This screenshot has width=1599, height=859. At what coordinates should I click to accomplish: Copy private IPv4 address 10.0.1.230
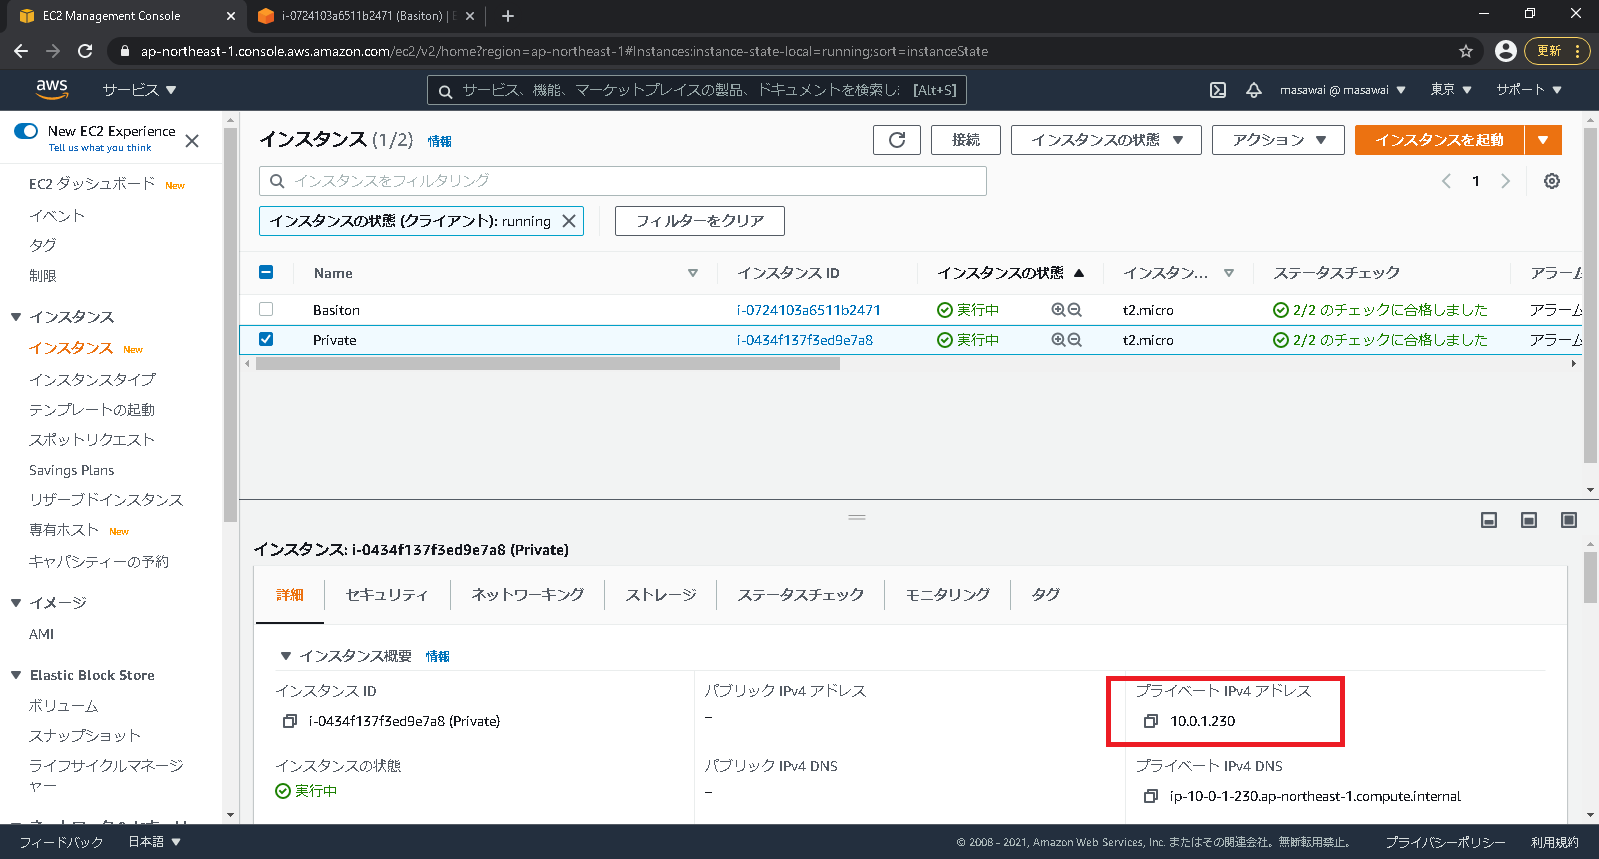click(x=1150, y=721)
